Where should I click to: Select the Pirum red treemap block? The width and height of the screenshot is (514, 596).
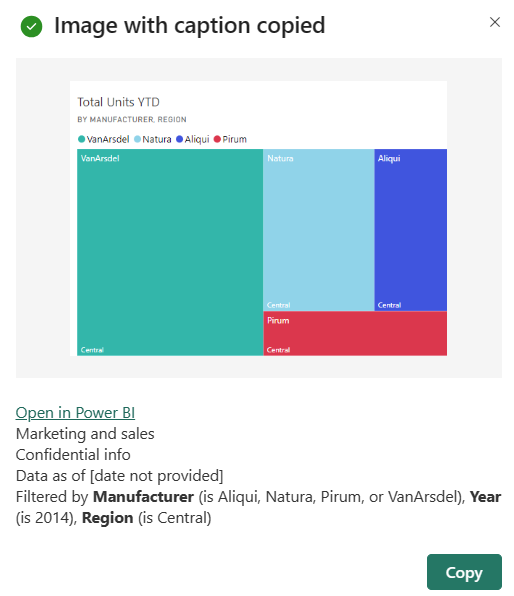click(355, 333)
